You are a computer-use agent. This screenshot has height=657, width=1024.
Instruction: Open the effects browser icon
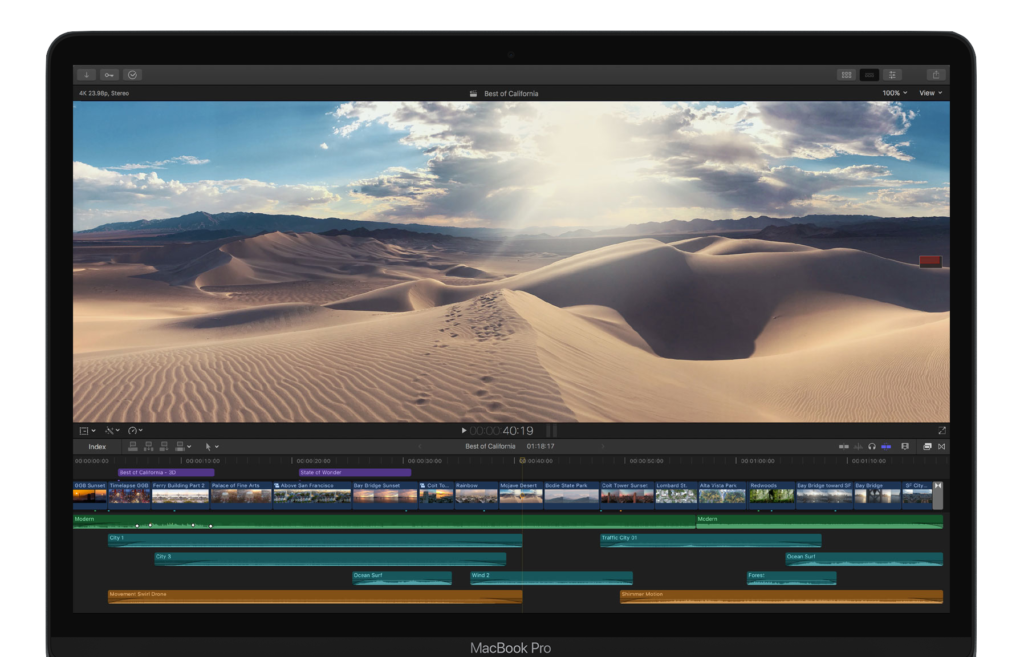coord(927,447)
